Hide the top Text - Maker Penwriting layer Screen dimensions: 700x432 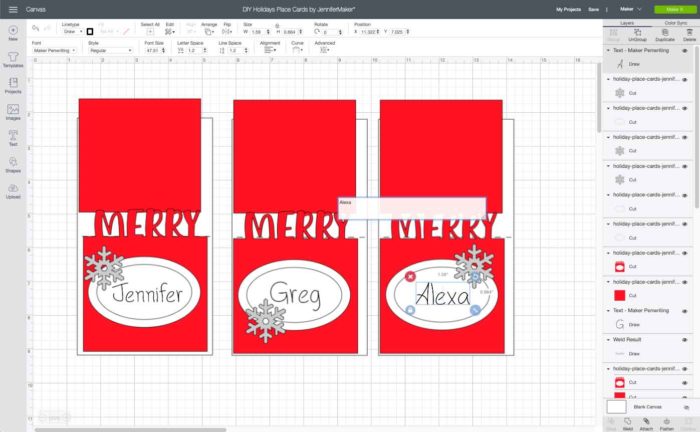(685, 50)
